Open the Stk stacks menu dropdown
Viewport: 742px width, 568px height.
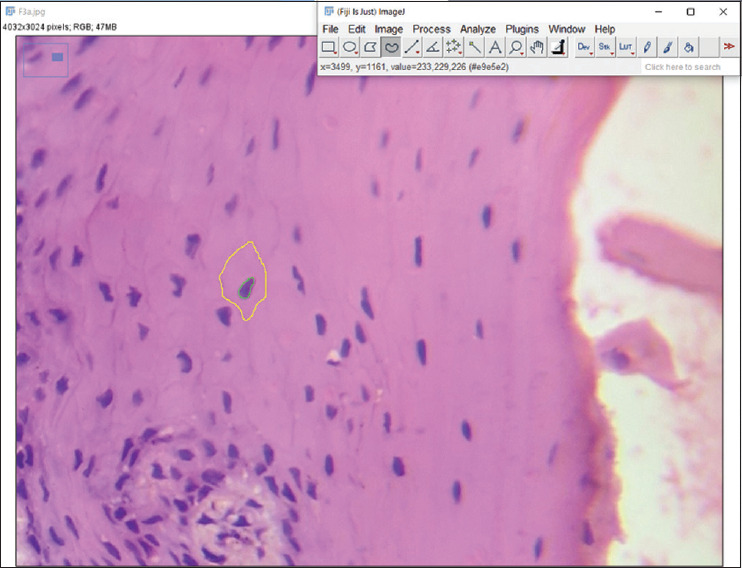[x=604, y=47]
